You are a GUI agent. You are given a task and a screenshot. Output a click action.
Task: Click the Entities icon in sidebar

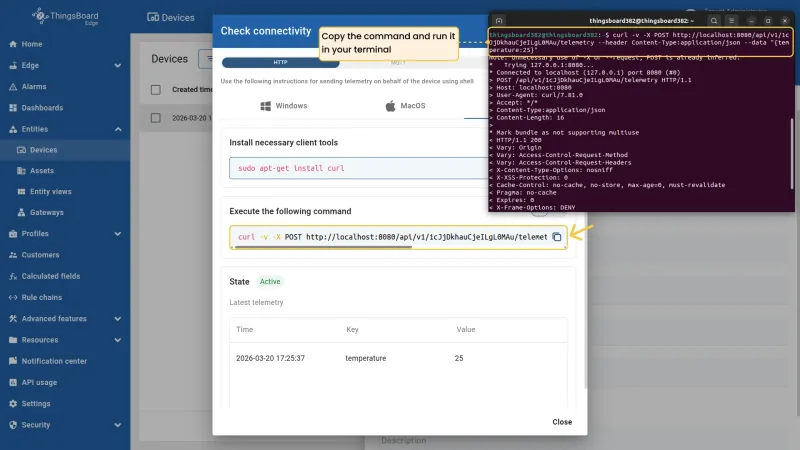[x=13, y=129]
